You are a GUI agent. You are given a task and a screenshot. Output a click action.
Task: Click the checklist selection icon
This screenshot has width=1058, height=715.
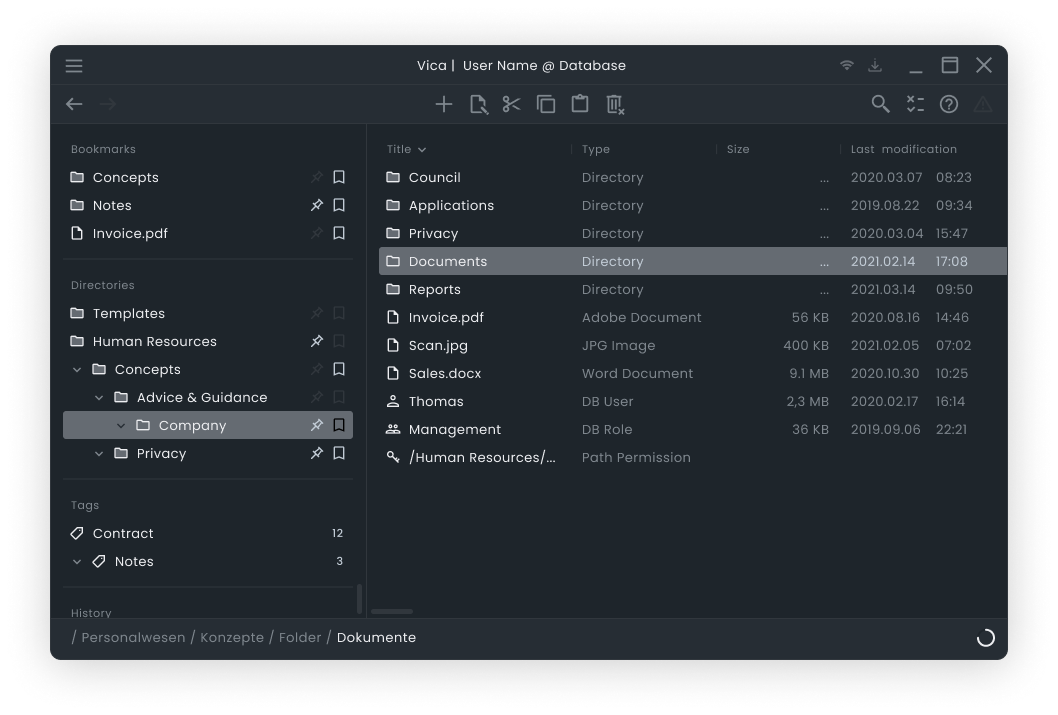(x=915, y=104)
